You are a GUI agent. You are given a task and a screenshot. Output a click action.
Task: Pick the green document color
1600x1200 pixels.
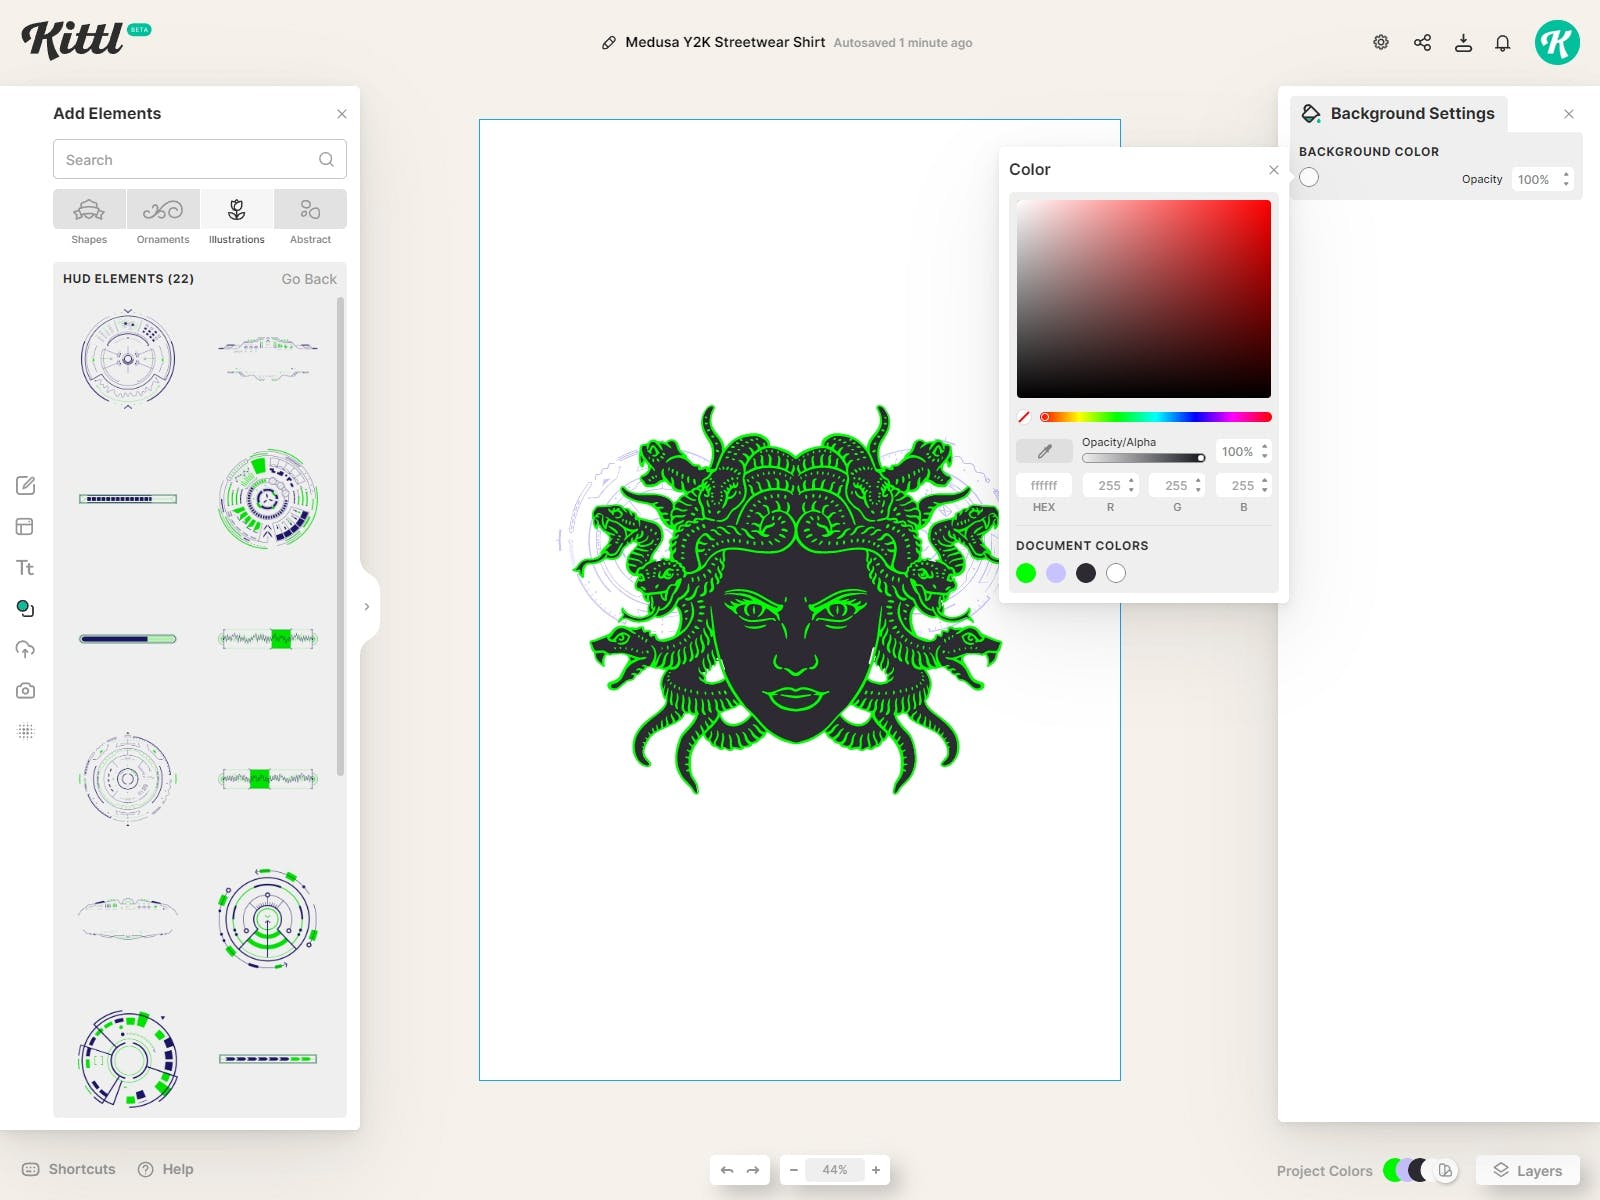tap(1026, 573)
